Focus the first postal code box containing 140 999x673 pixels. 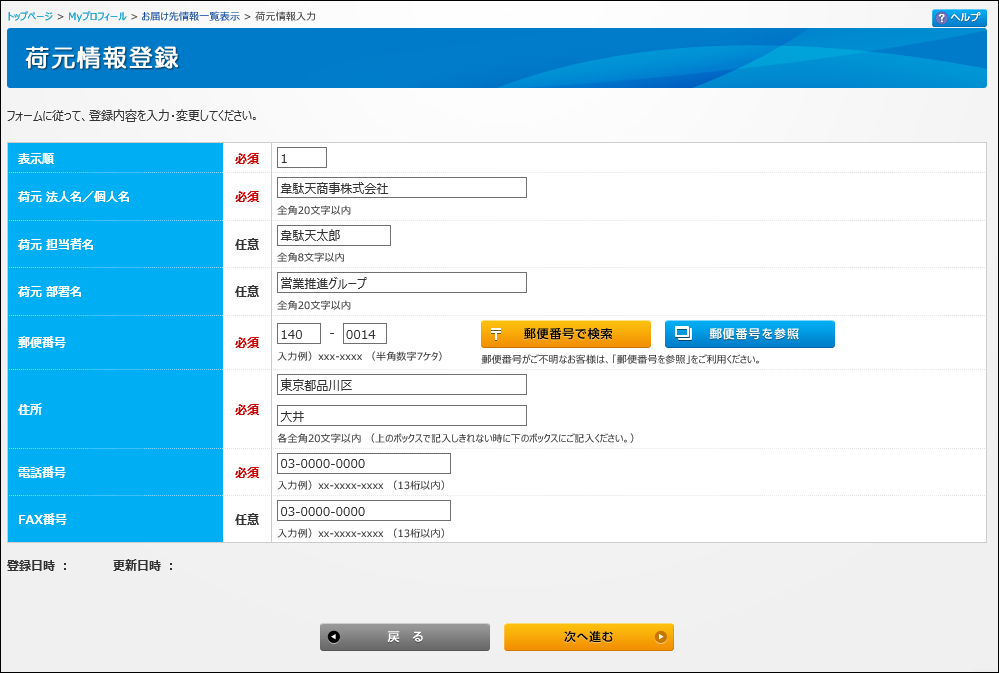pyautogui.click(x=298, y=334)
